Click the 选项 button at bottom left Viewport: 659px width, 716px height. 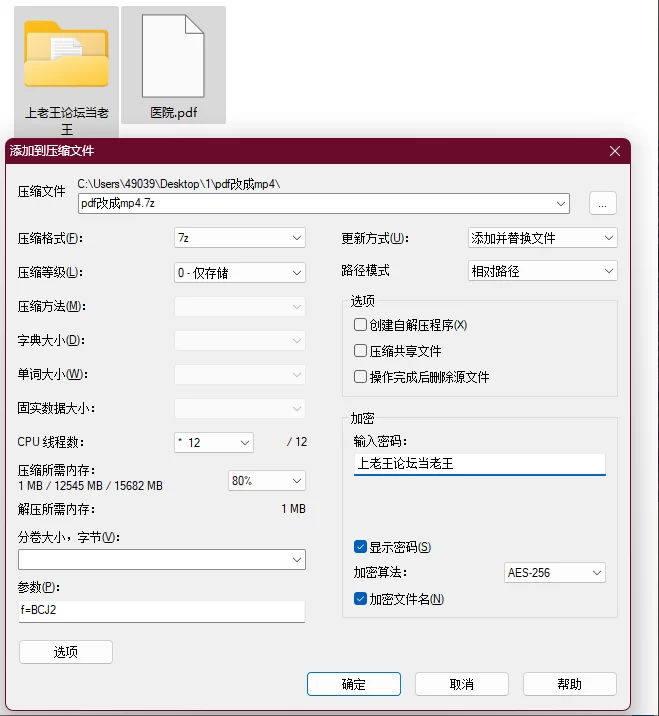66,652
